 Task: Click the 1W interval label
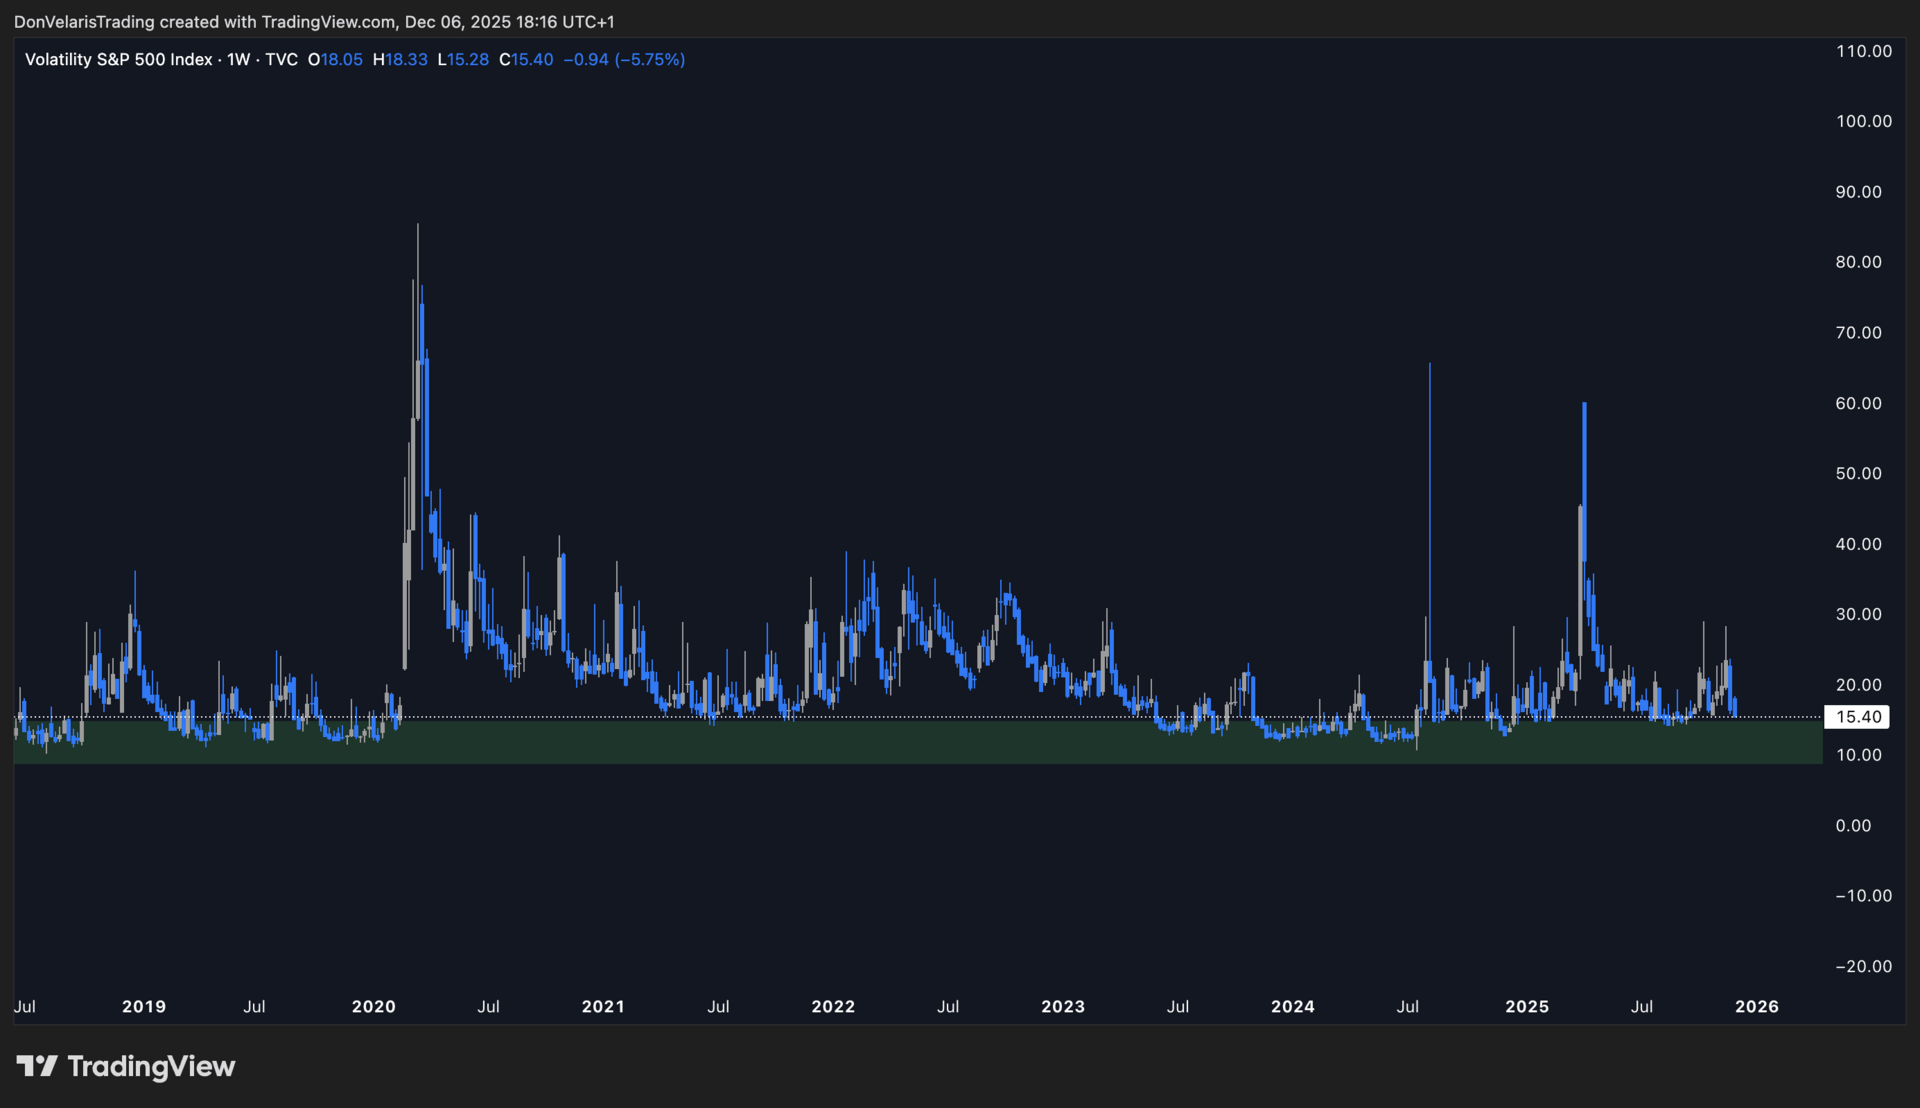[238, 60]
